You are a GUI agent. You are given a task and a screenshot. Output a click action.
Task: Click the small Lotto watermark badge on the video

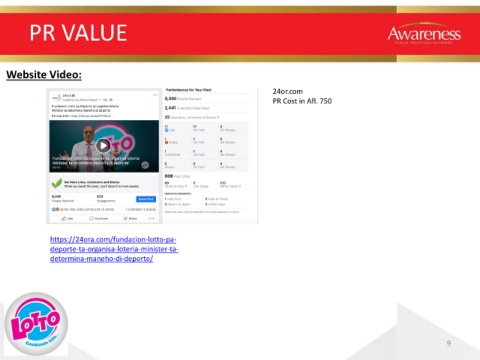click(145, 165)
